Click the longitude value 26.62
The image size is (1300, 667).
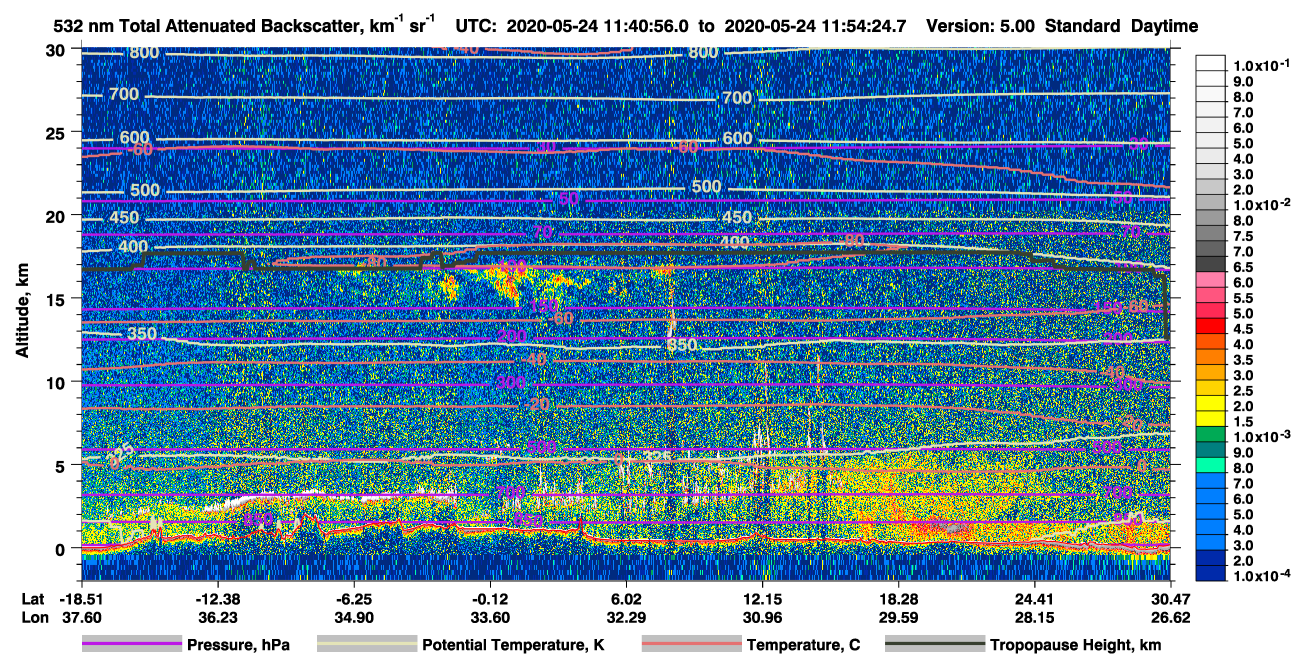(x=1171, y=617)
